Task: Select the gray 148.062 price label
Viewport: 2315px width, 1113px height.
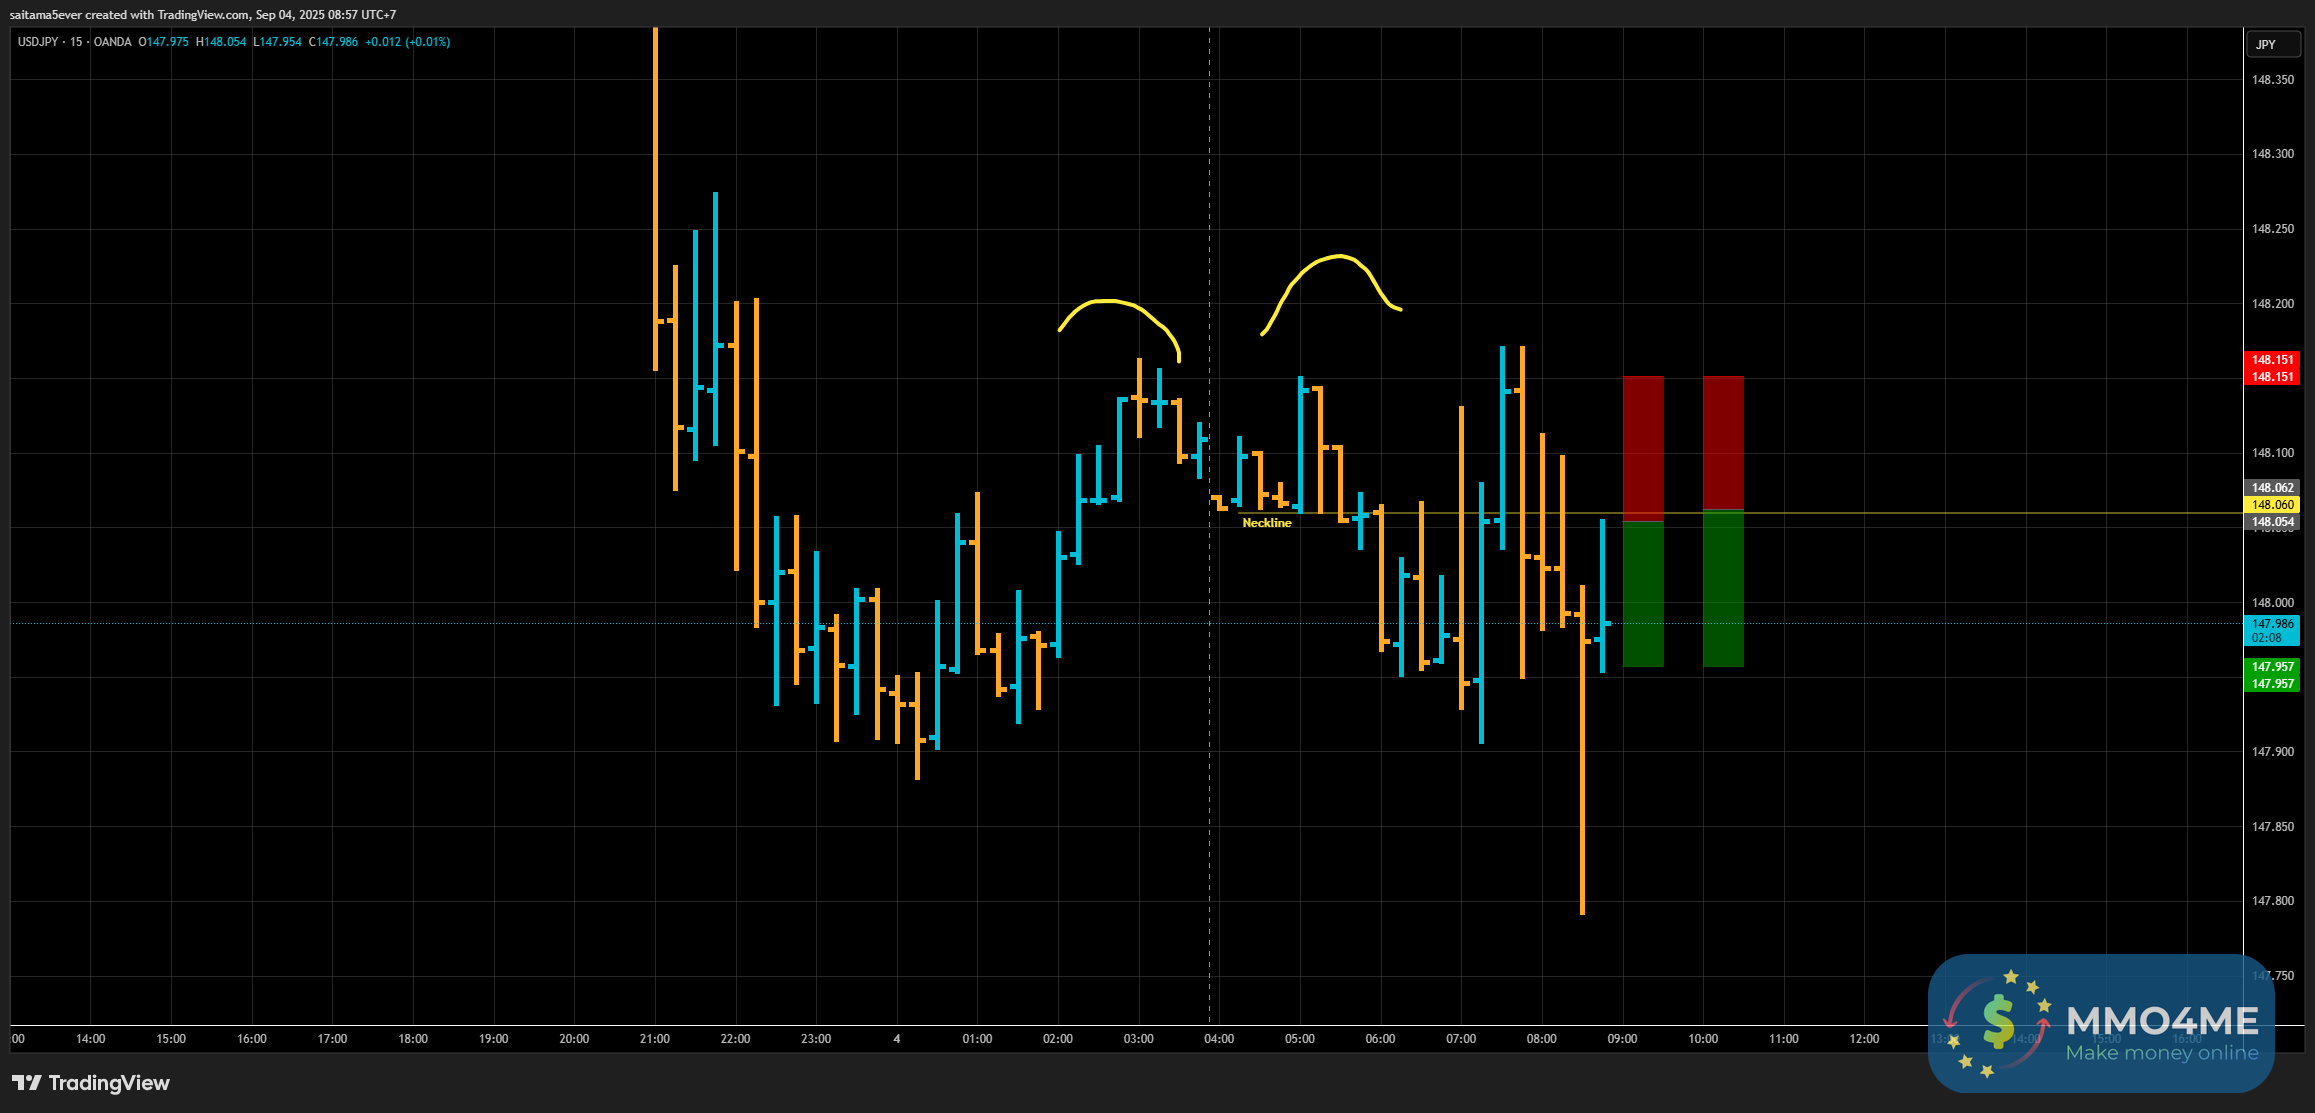Action: 2272,488
